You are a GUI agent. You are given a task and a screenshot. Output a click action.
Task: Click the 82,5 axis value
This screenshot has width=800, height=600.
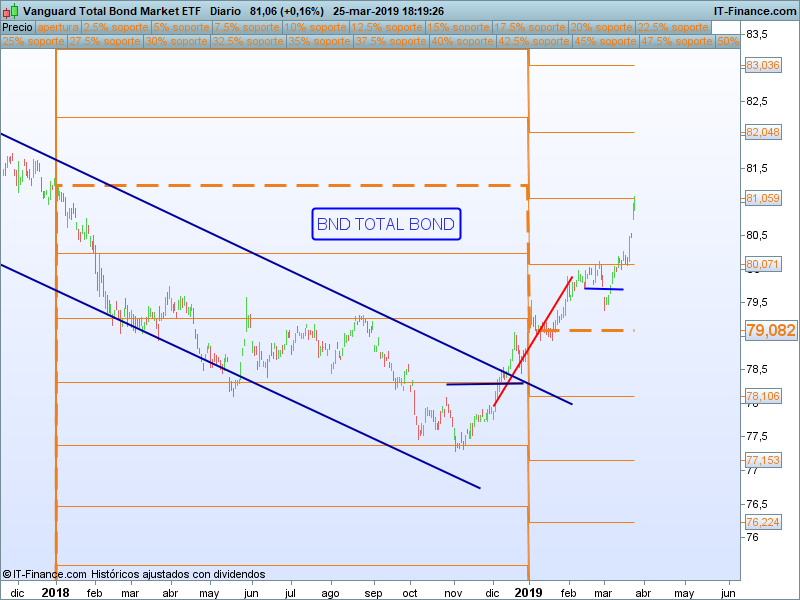(x=757, y=101)
